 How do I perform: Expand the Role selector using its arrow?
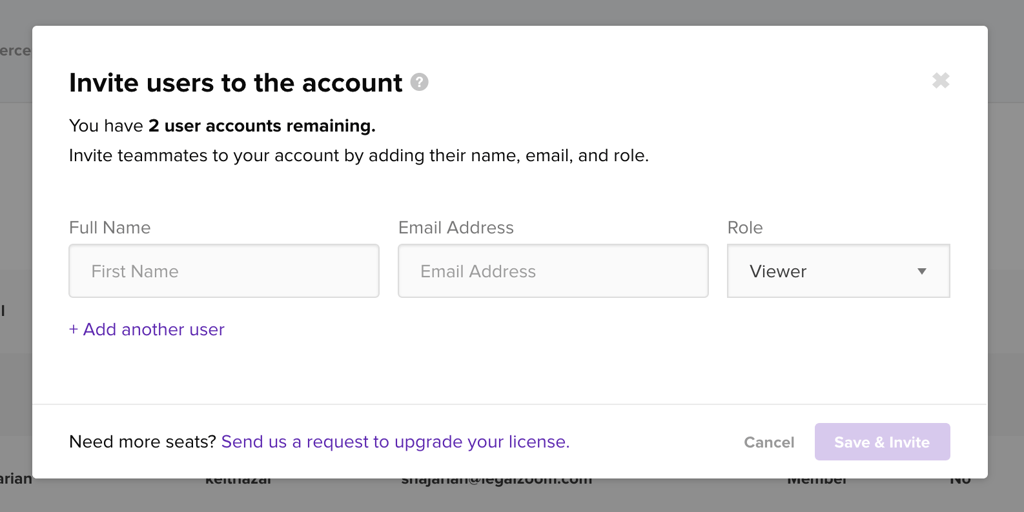[x=922, y=272]
